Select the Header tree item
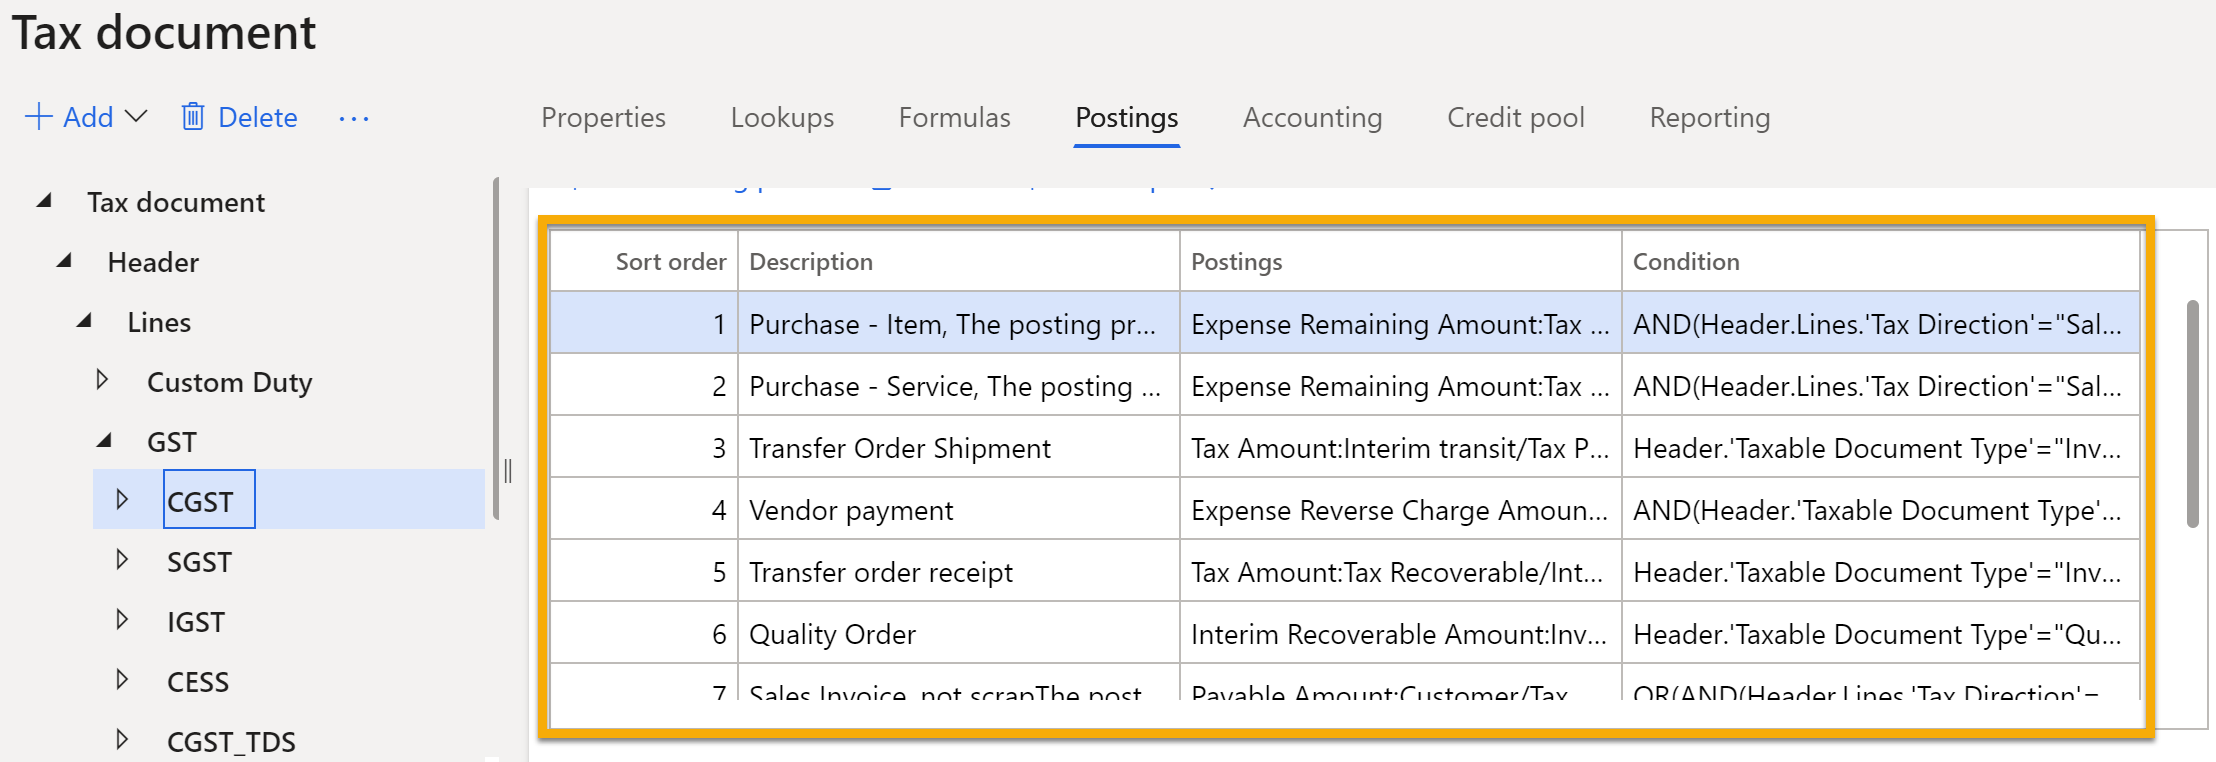 [x=153, y=262]
